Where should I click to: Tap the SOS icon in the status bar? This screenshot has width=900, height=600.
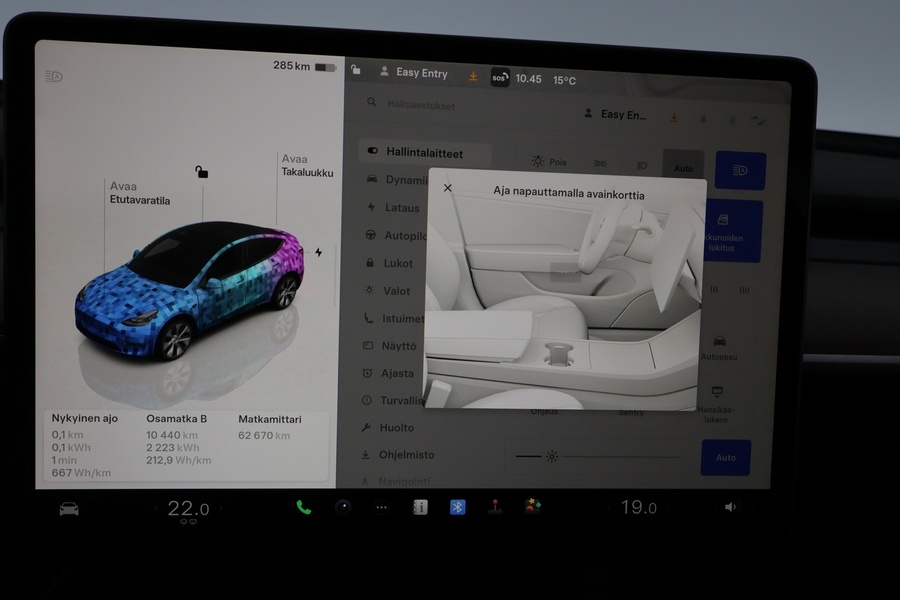(498, 77)
